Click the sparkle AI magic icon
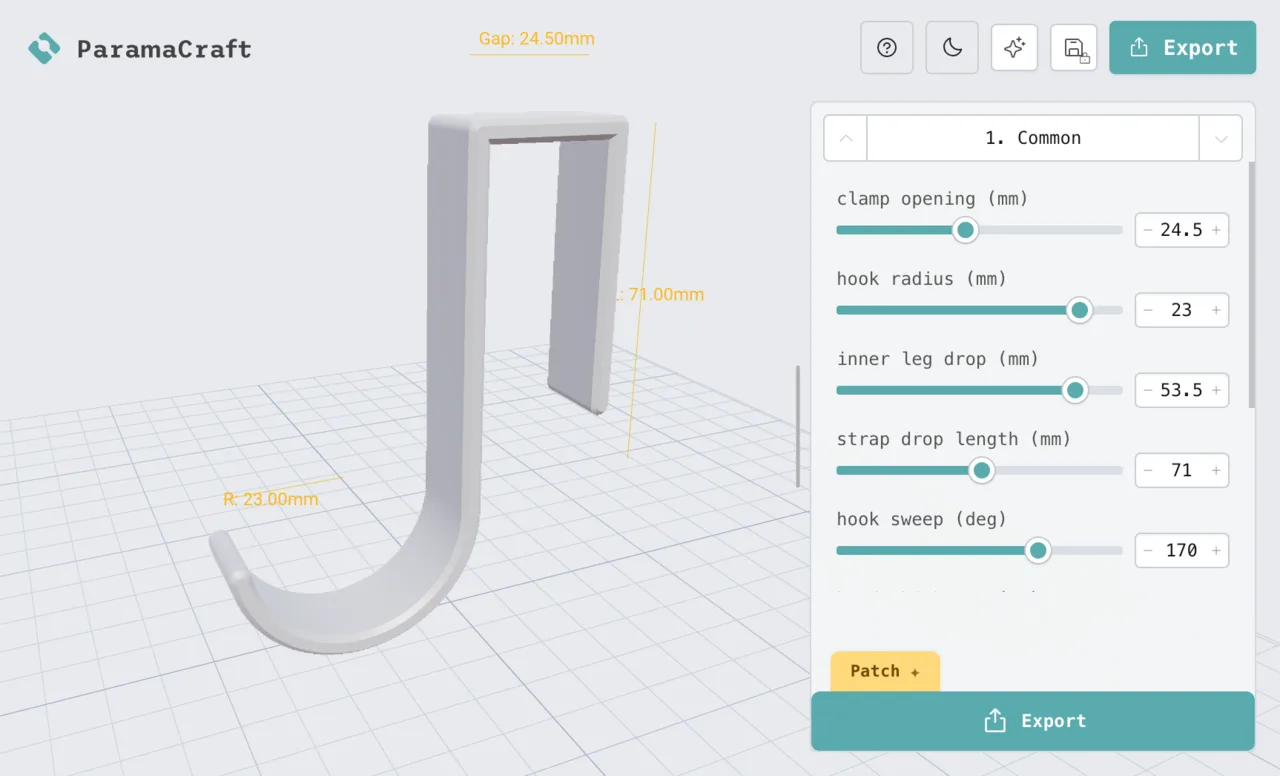 click(1014, 48)
